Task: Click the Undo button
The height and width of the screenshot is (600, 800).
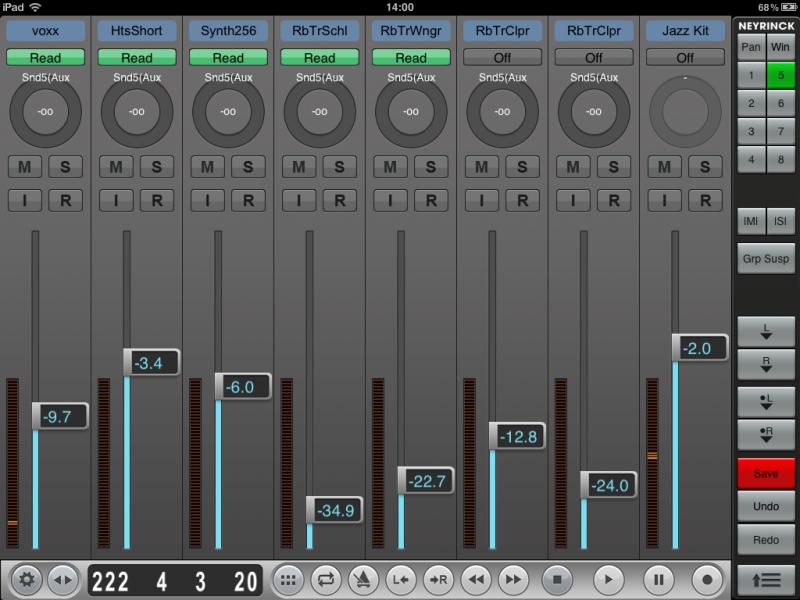Action: point(766,506)
